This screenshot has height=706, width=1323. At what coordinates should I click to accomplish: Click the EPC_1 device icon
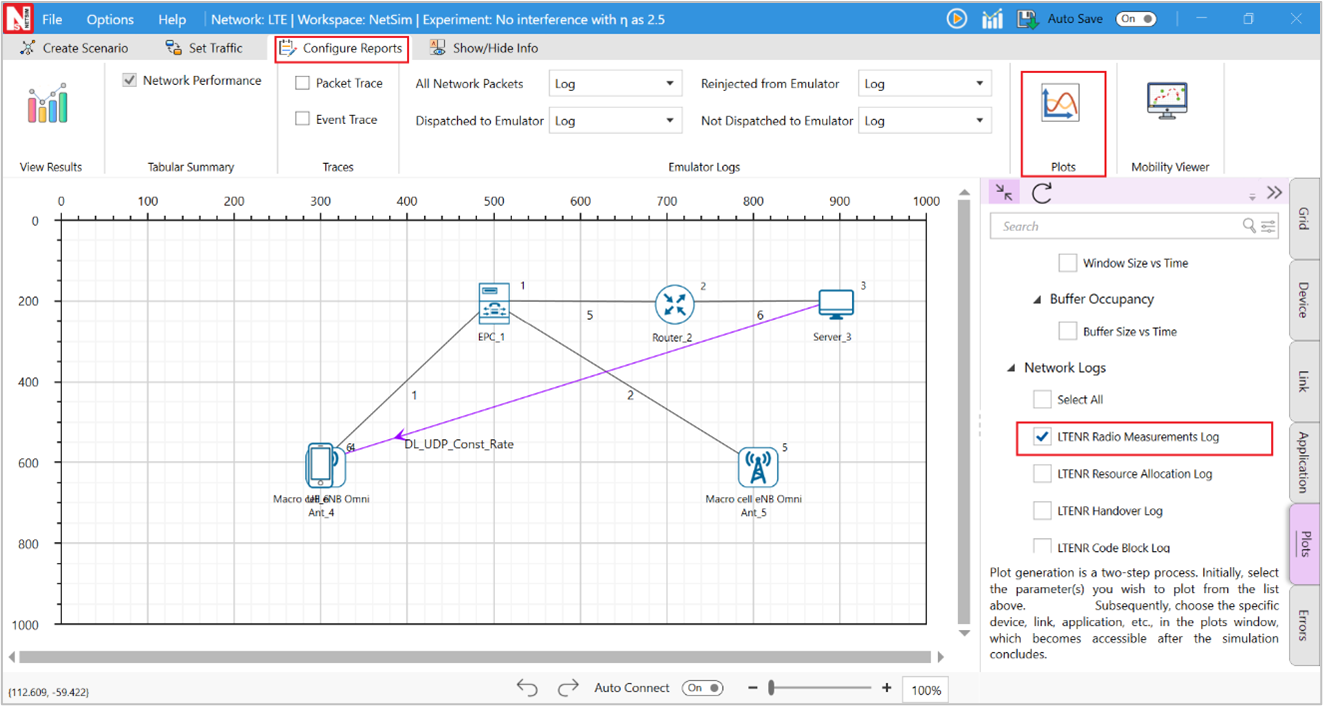coord(493,302)
